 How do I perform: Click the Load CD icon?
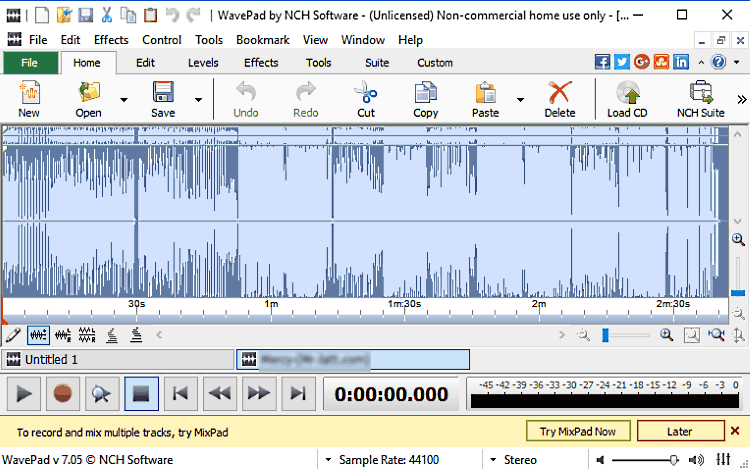pos(628,92)
